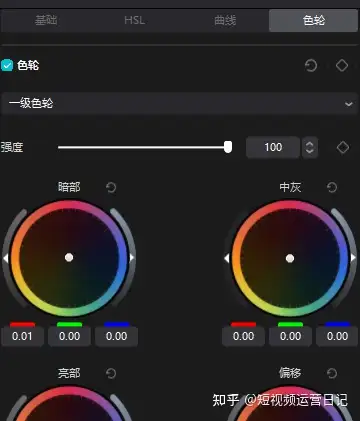The width and height of the screenshot is (360, 421).
Task: Select the 色轮 tab
Action: 314,21
